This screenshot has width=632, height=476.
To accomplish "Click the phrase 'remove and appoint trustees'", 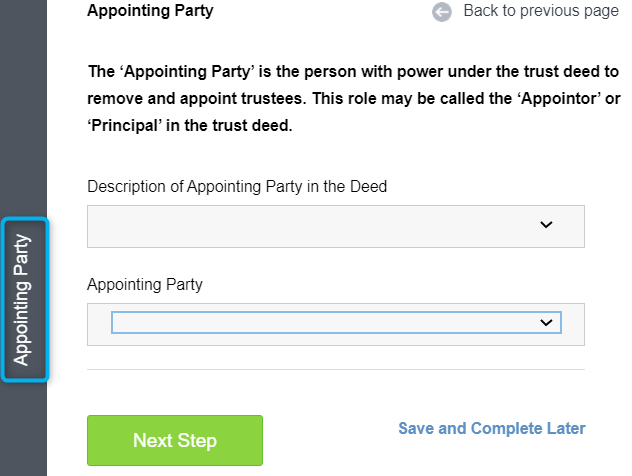I will pos(195,98).
